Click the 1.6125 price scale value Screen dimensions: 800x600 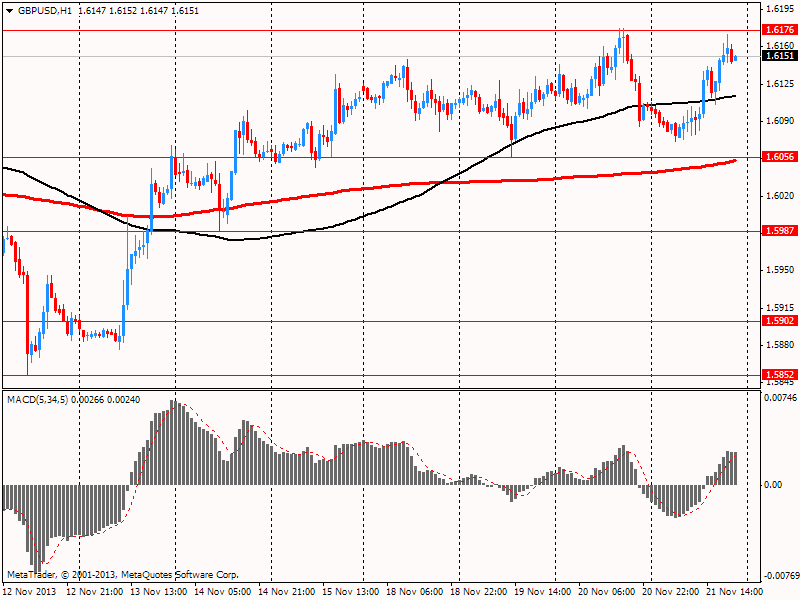coord(780,84)
